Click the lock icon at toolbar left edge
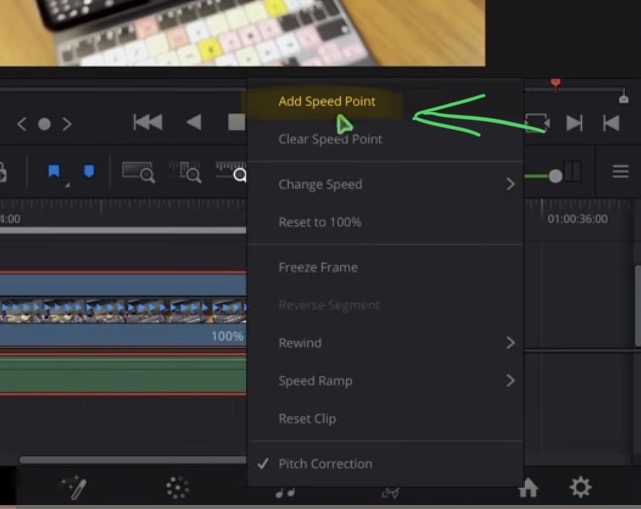Viewport: 641px width, 509px height. click(3, 172)
